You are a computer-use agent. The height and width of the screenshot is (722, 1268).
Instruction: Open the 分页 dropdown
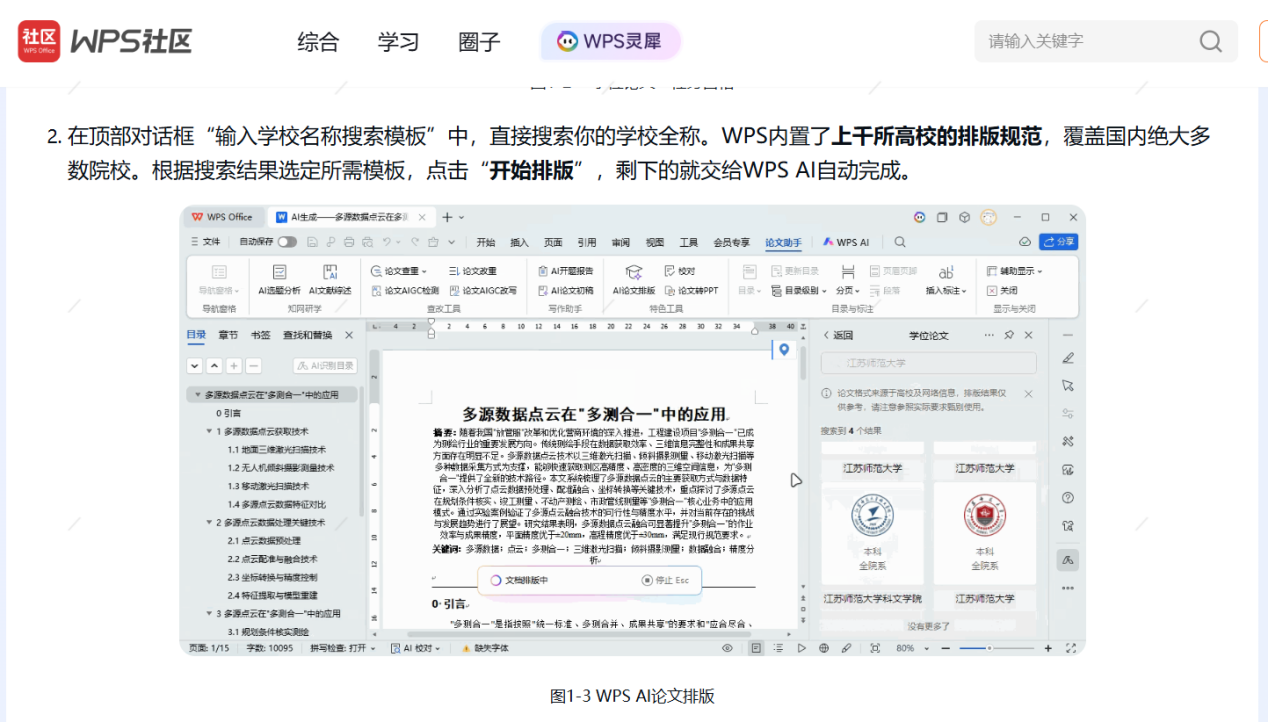[847, 279]
